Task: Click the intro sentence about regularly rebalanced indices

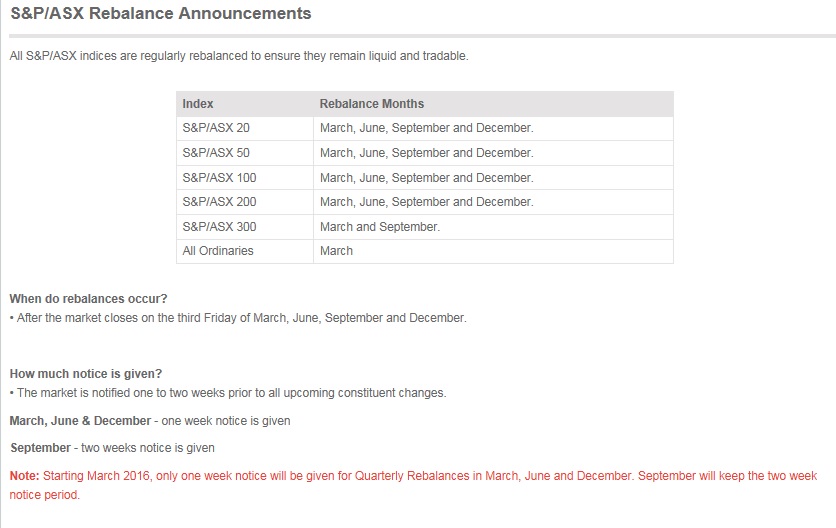Action: pyautogui.click(x=239, y=56)
